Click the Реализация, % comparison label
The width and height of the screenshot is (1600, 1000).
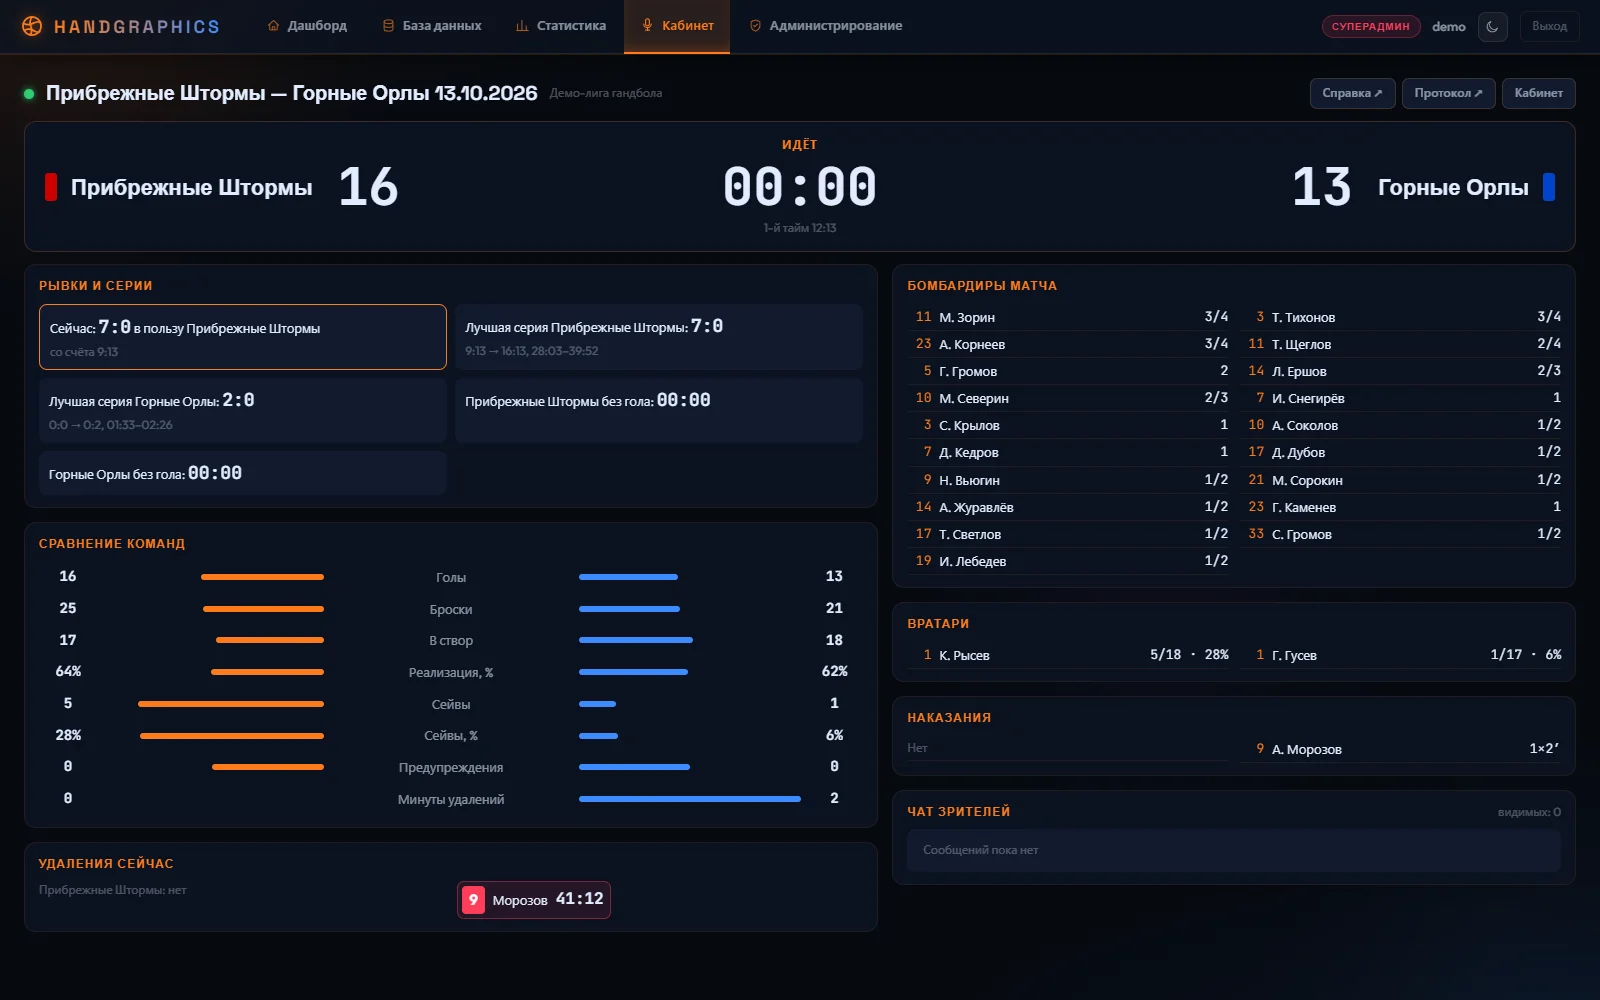tap(451, 673)
